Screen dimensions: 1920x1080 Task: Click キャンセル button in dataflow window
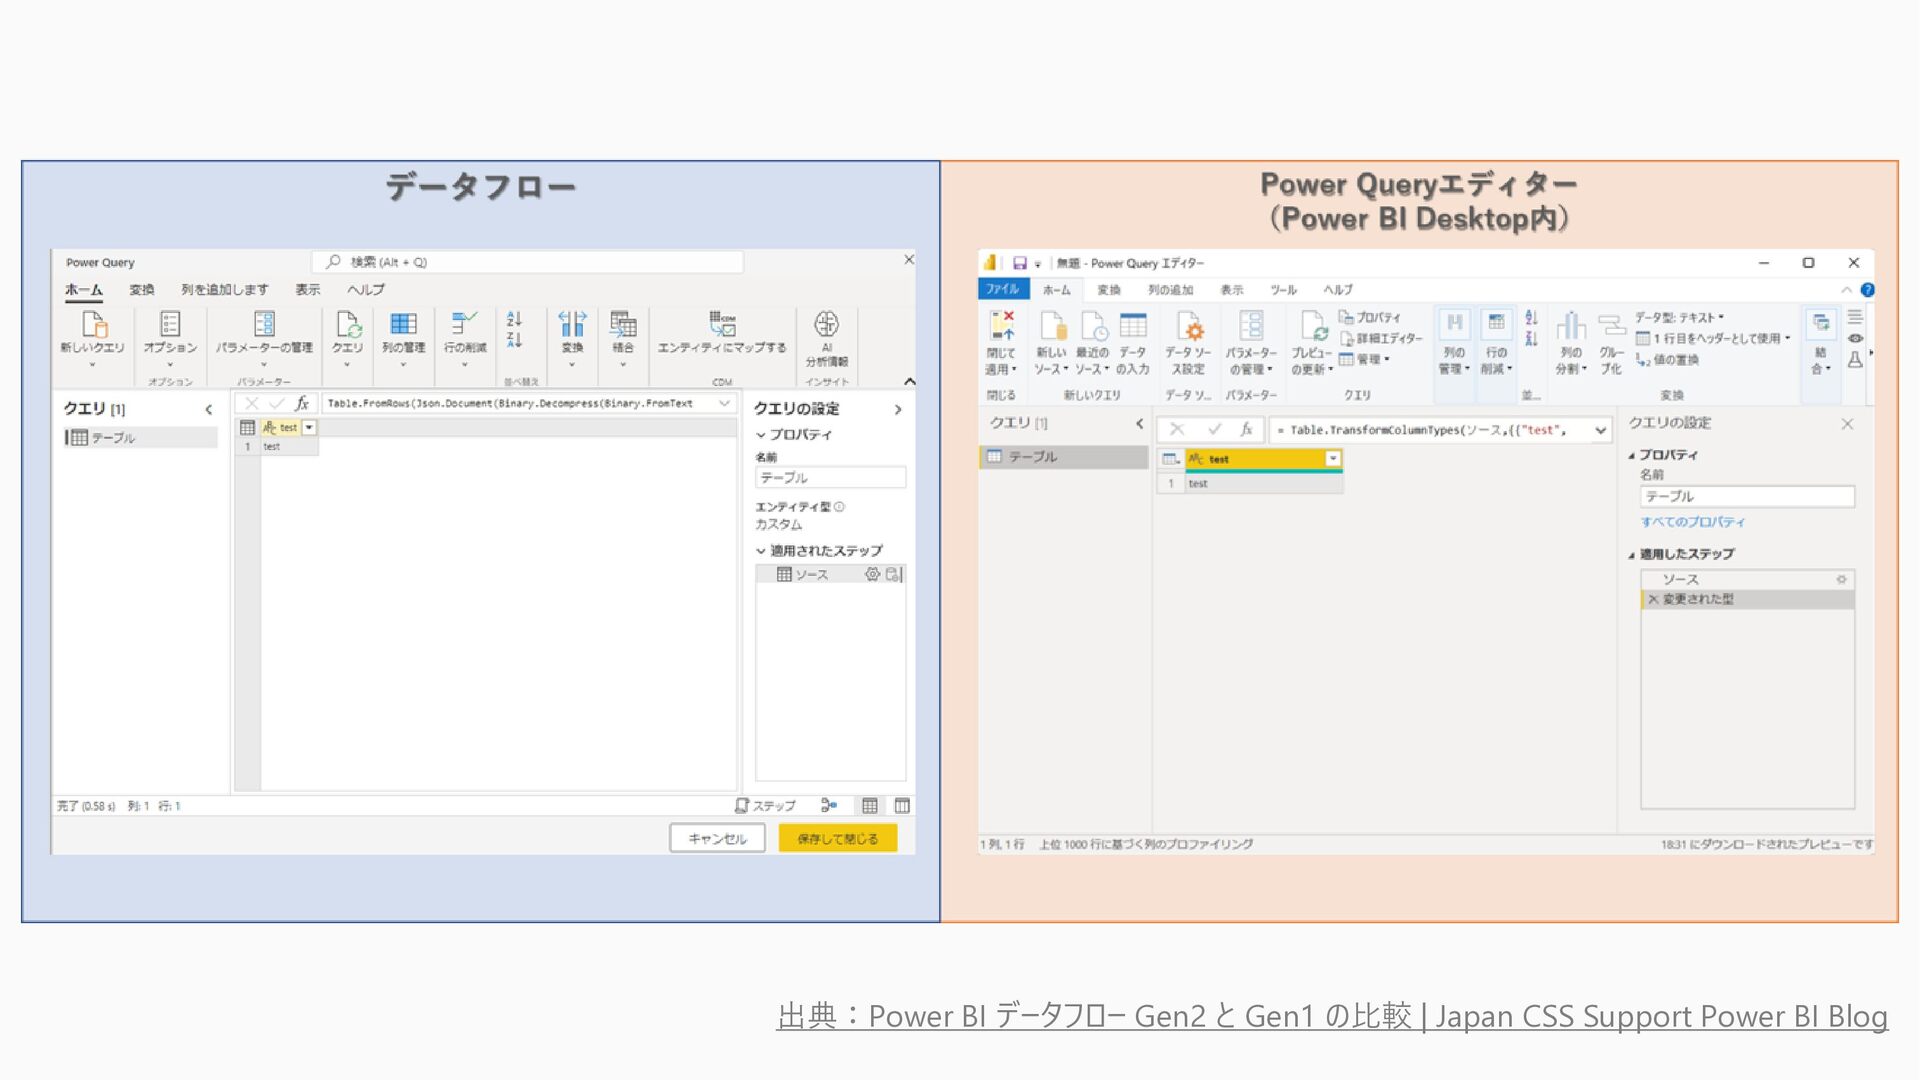pyautogui.click(x=717, y=838)
